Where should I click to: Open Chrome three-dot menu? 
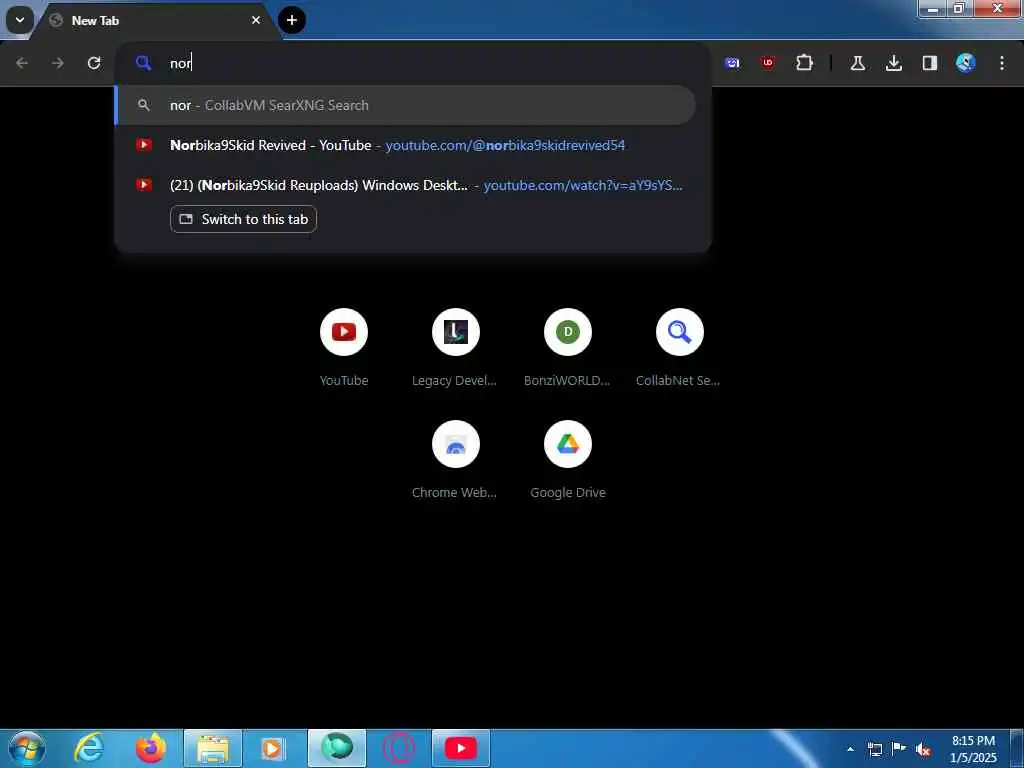tap(1002, 63)
